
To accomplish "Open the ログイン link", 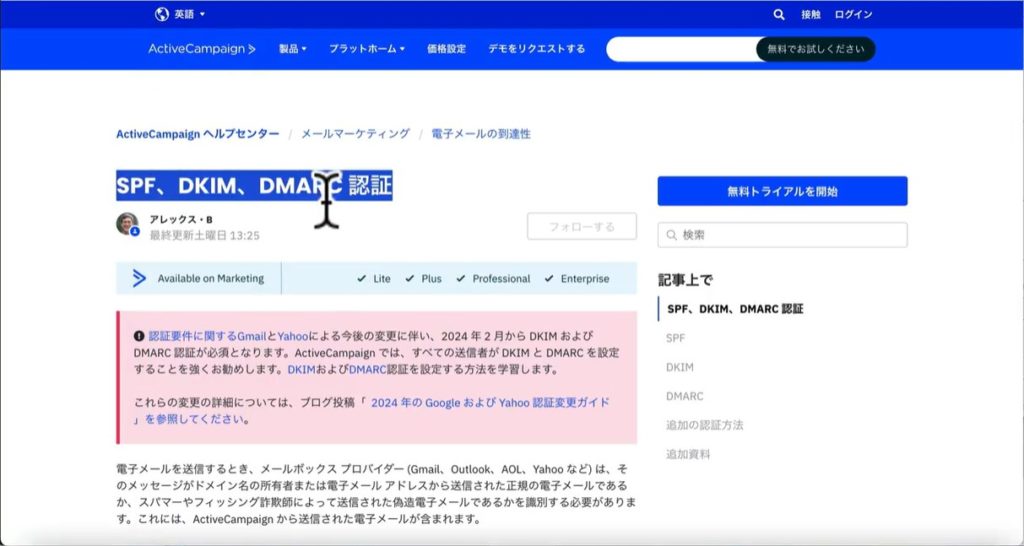I will [853, 14].
